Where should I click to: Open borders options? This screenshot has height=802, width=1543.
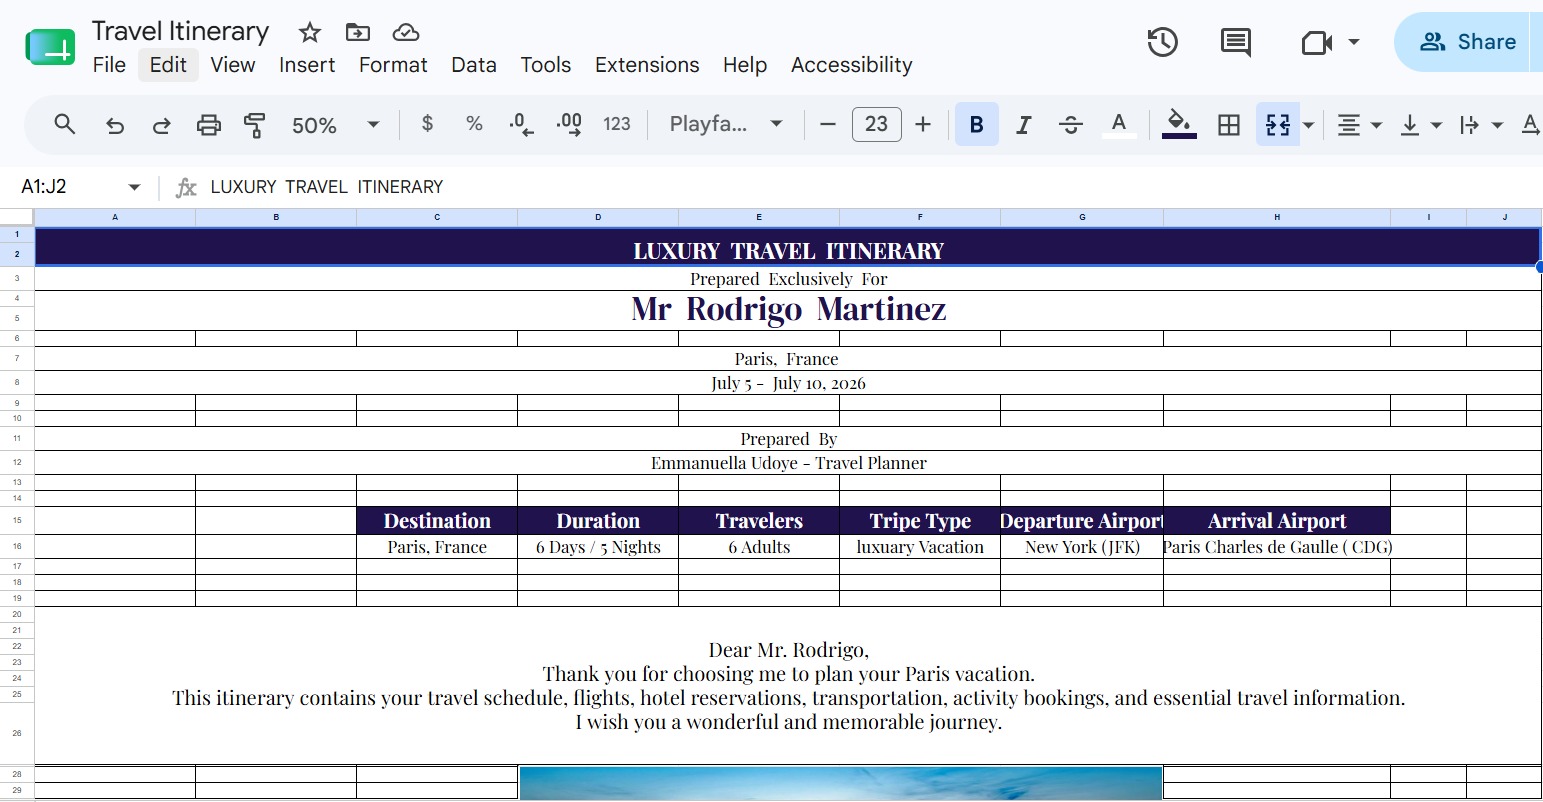pyautogui.click(x=1229, y=124)
